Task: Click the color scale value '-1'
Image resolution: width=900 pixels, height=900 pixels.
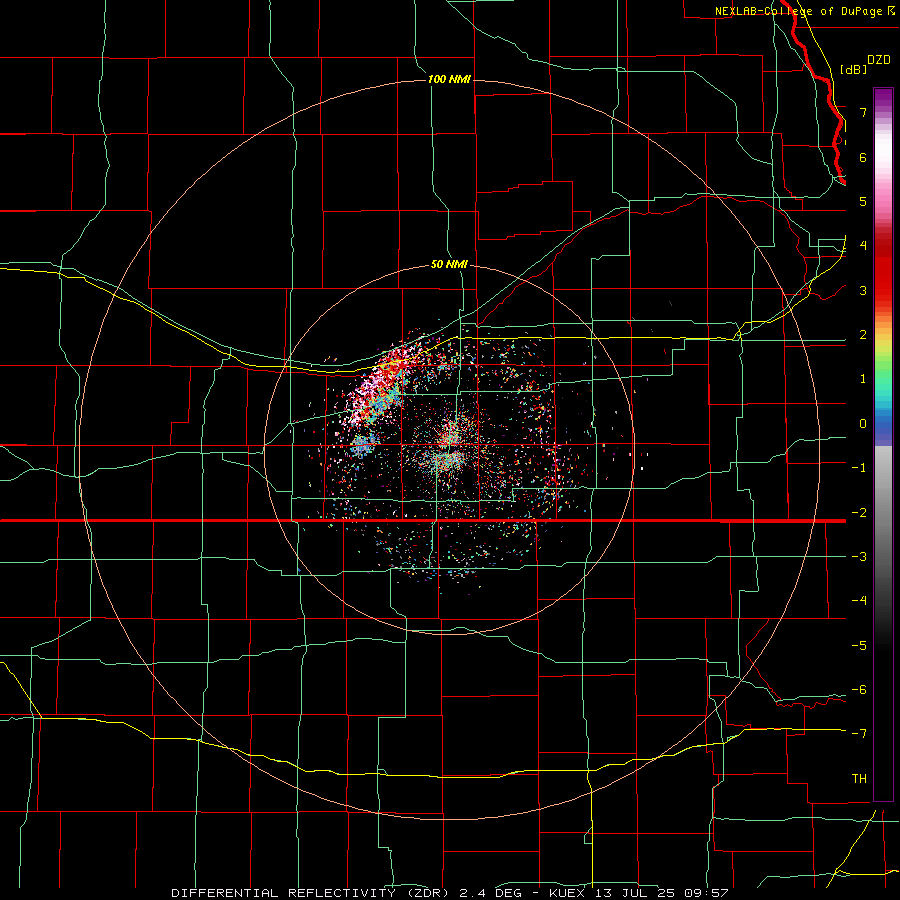Action: coord(859,468)
